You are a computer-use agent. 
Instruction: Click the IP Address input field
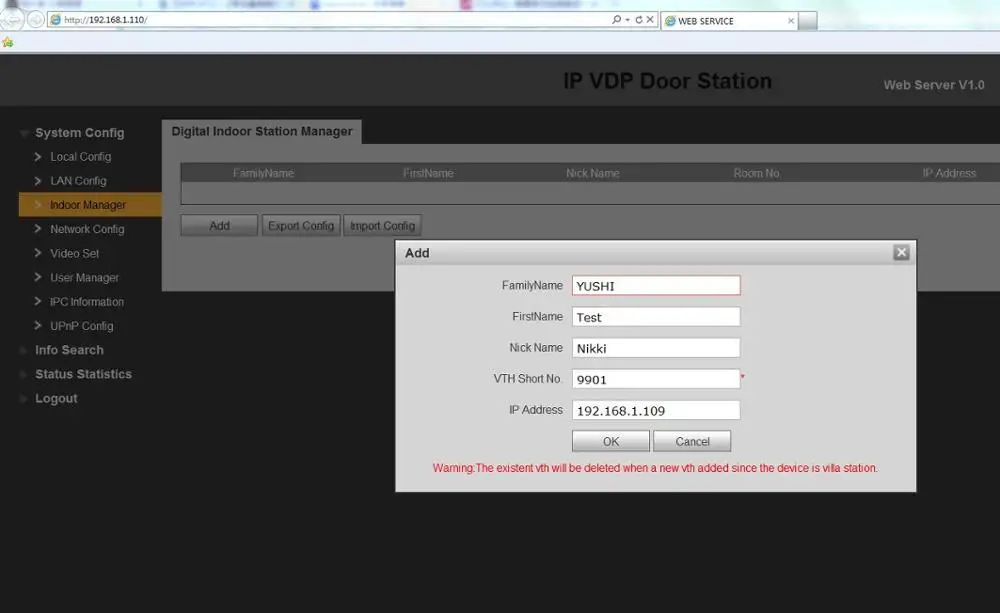click(x=656, y=410)
